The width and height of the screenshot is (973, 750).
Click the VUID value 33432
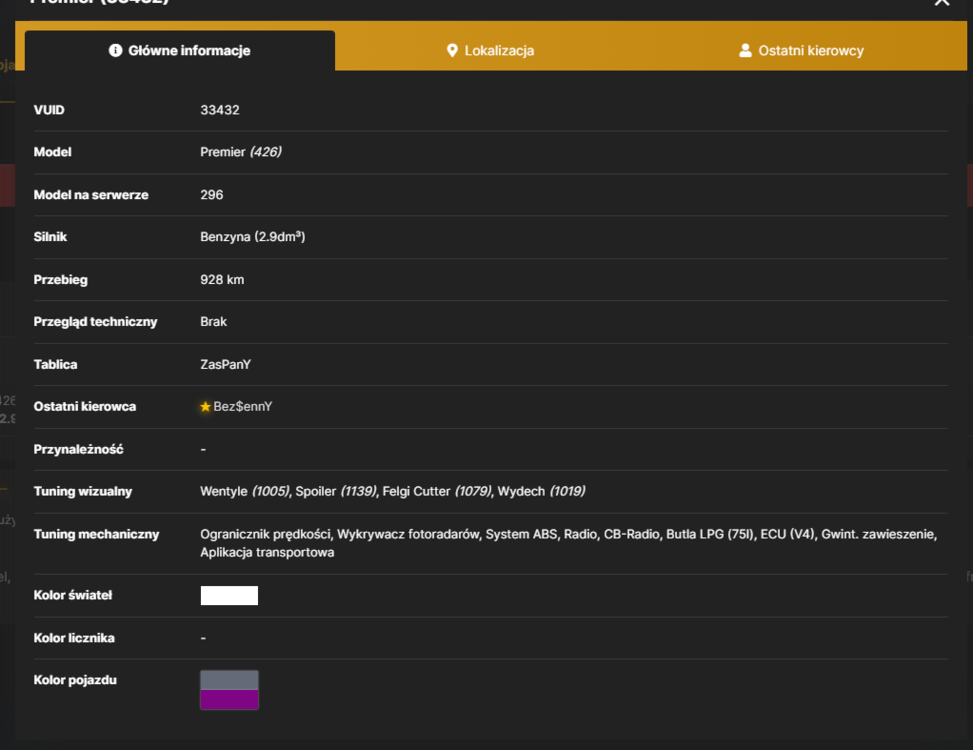click(x=220, y=110)
